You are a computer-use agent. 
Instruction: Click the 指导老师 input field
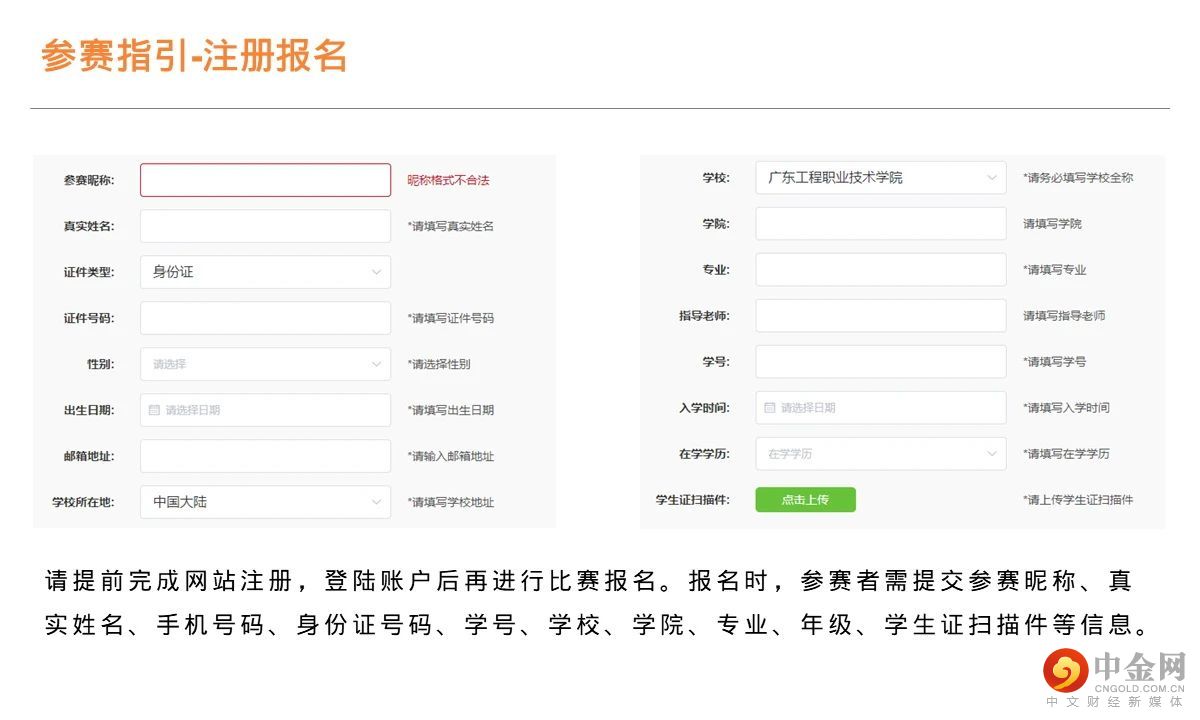click(881, 316)
